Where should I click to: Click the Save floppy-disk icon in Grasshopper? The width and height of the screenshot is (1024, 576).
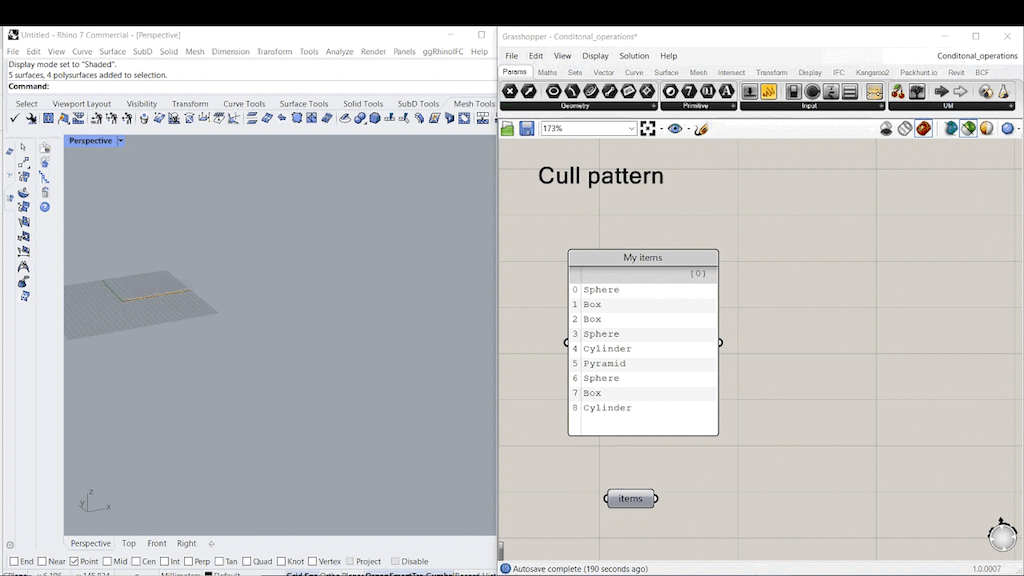tap(526, 129)
